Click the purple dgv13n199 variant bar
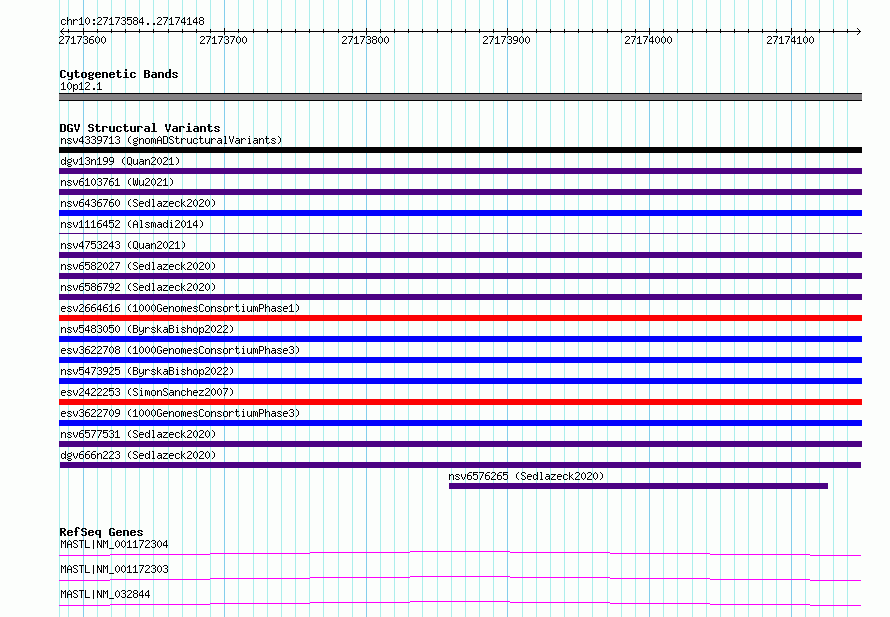This screenshot has height=617, width=890. pyautogui.click(x=460, y=171)
